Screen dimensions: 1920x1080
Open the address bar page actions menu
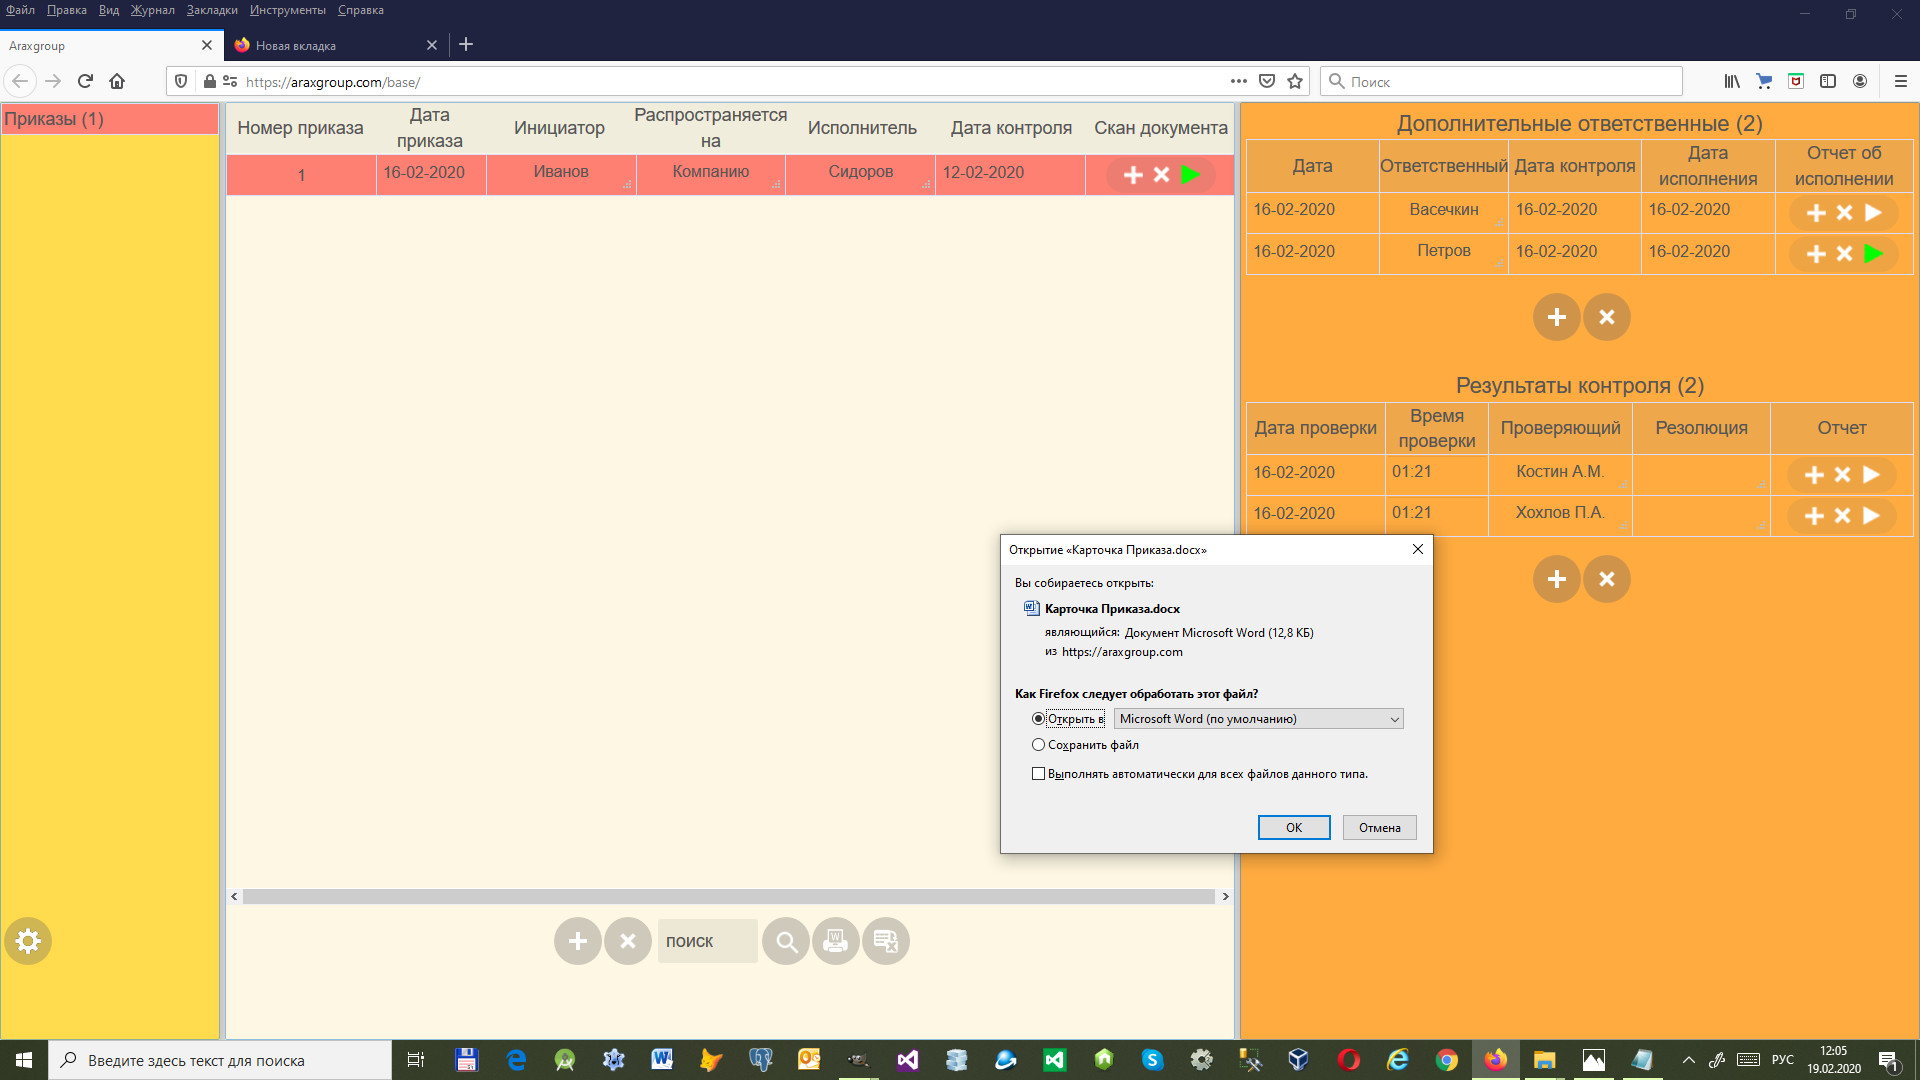tap(1238, 81)
